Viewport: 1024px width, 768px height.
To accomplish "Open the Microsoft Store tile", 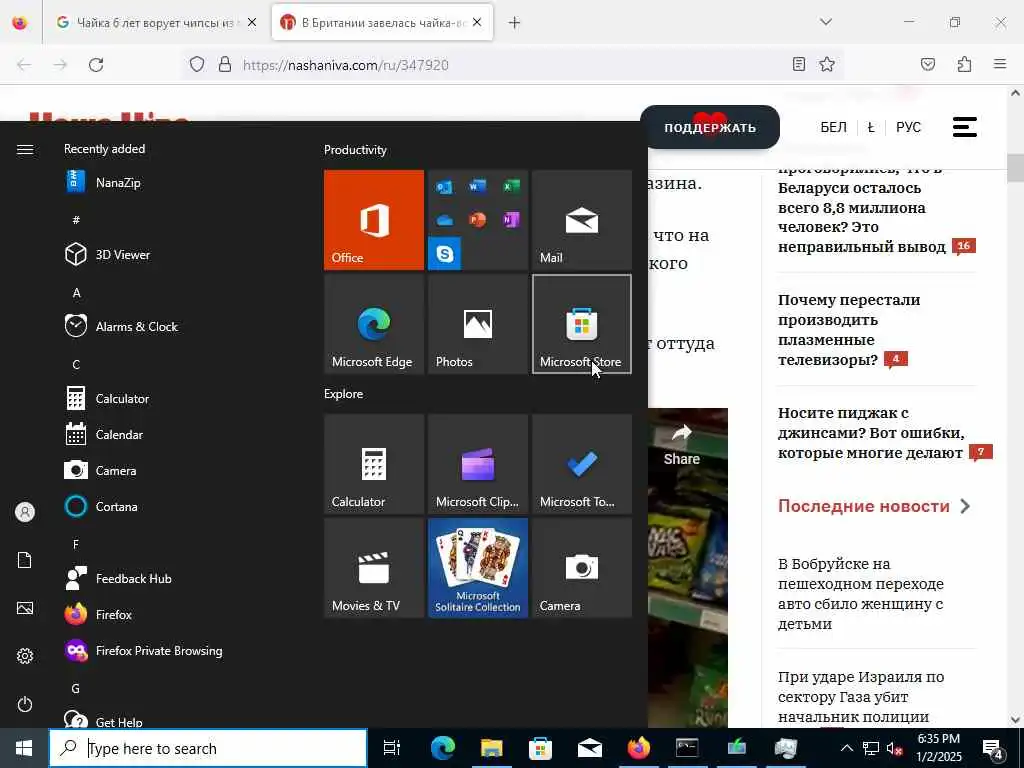I will [582, 324].
